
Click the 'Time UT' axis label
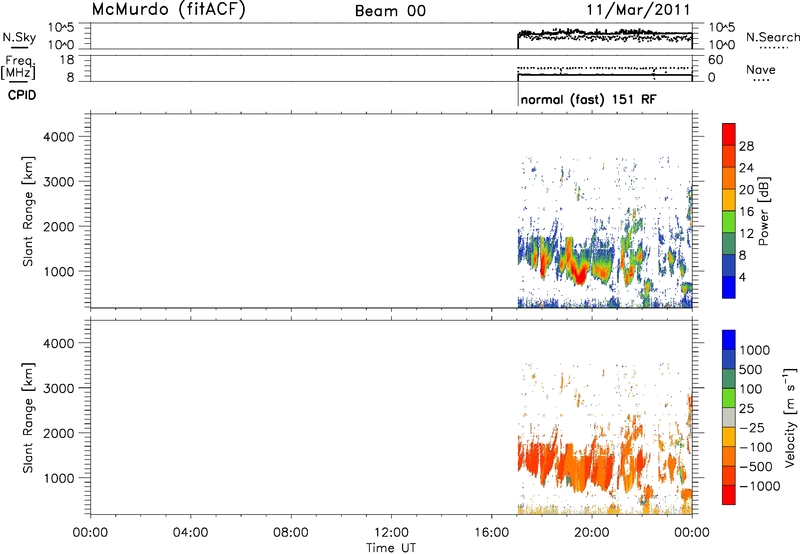[391, 548]
